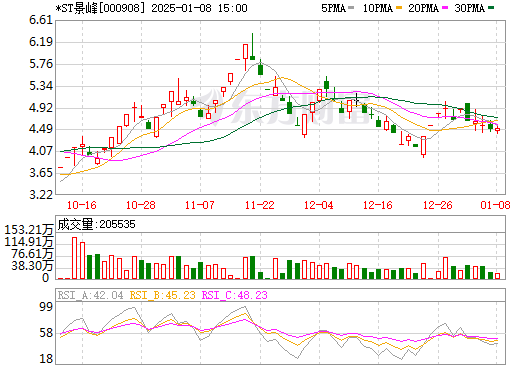Click the gray 5PMA line color swatch
The image size is (520, 365).
(351, 8)
